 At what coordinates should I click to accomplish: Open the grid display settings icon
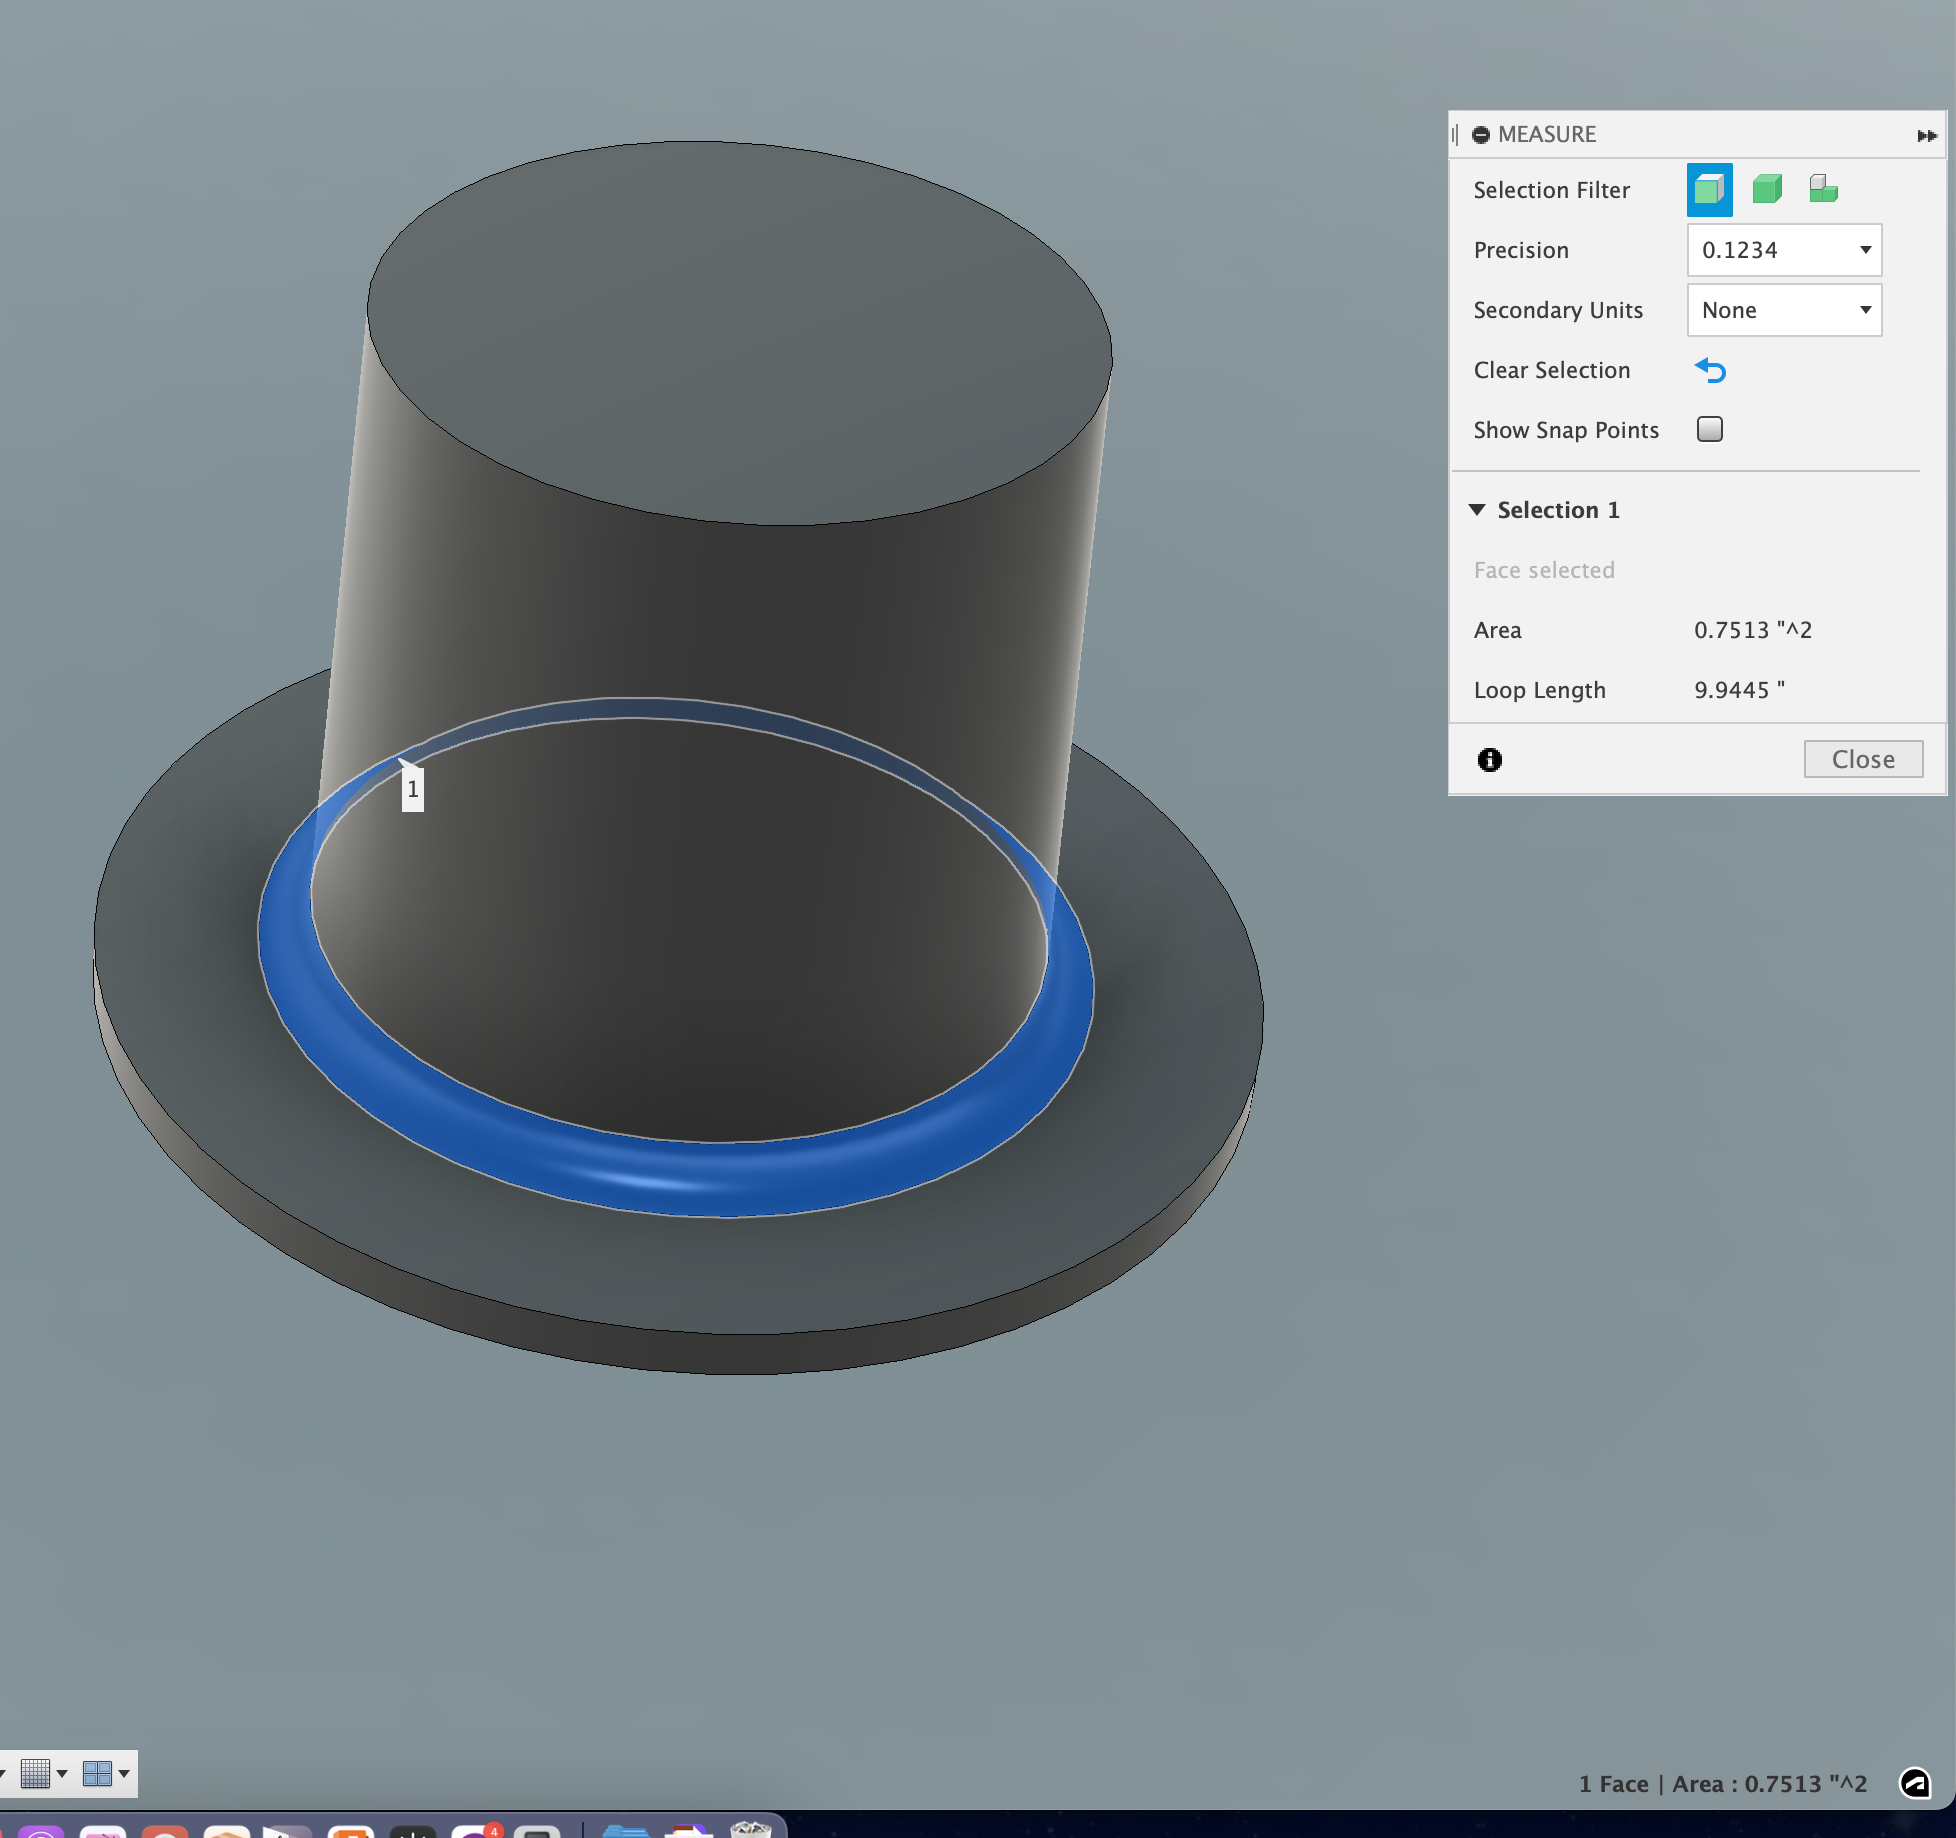coord(35,1773)
